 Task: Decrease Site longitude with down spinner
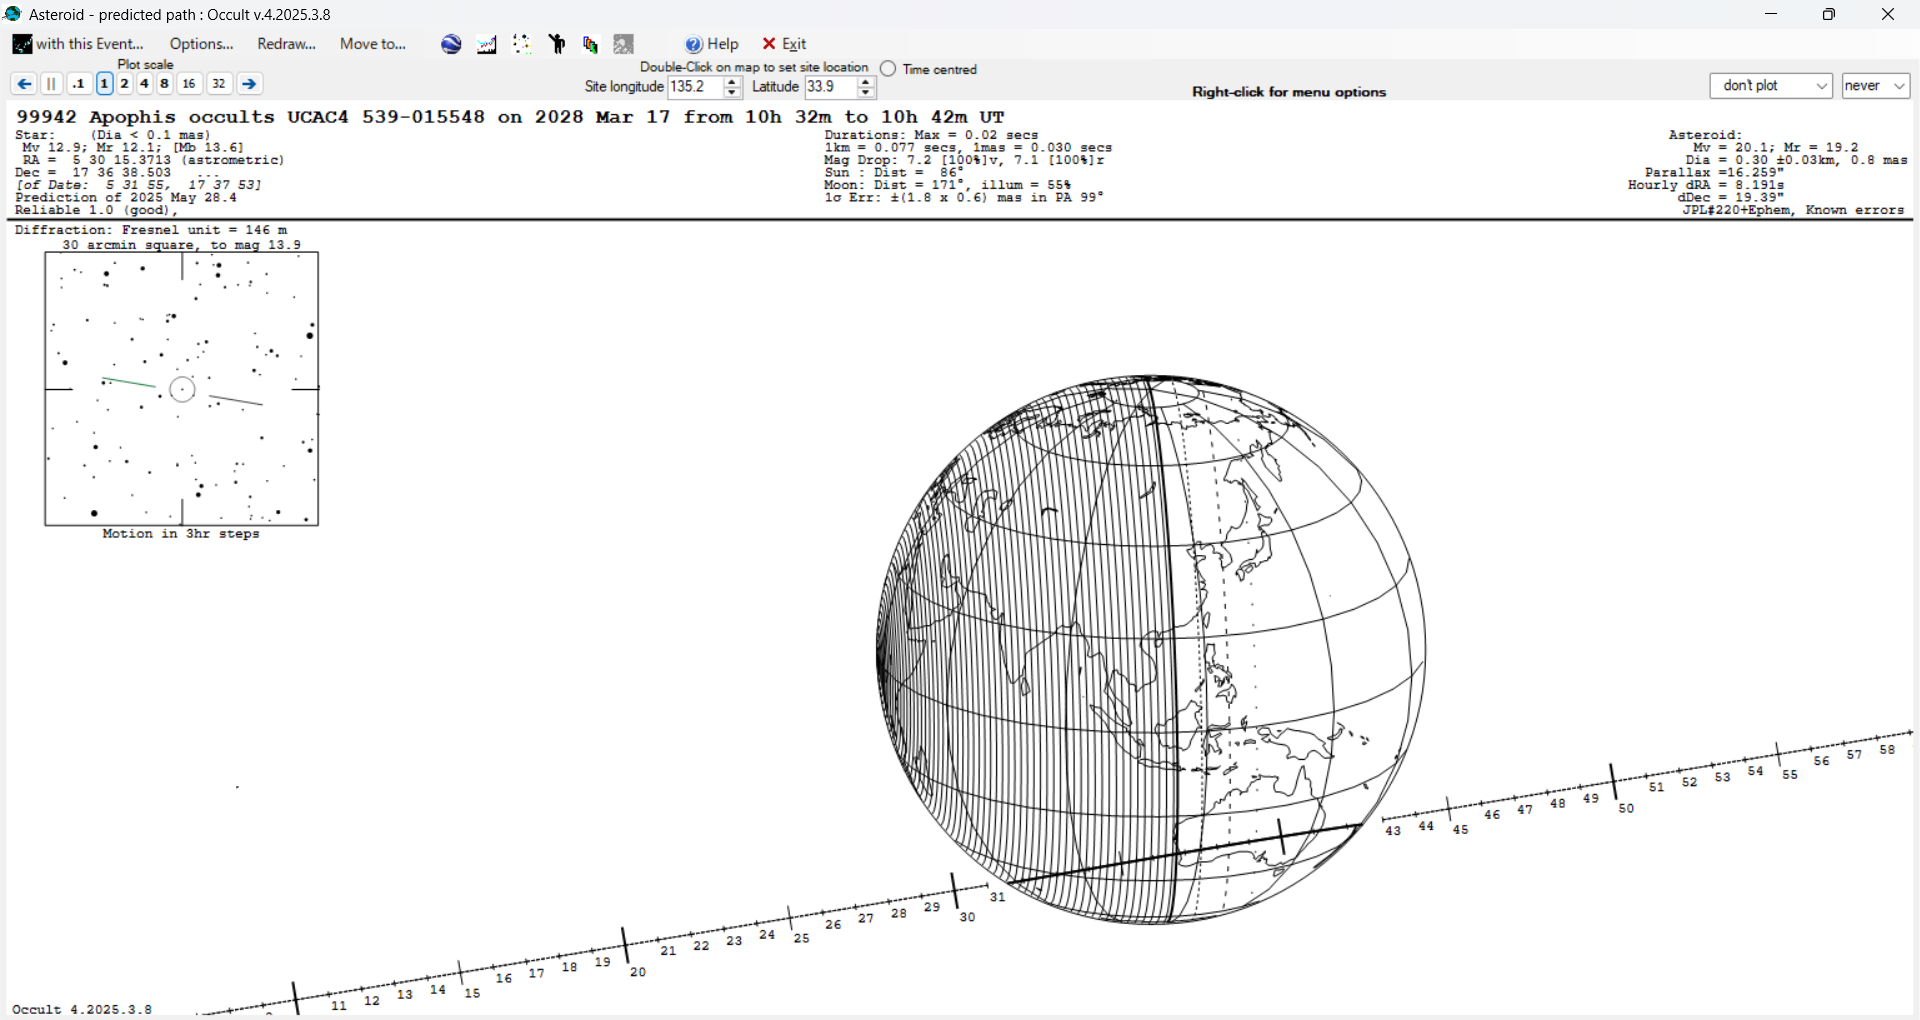(732, 93)
